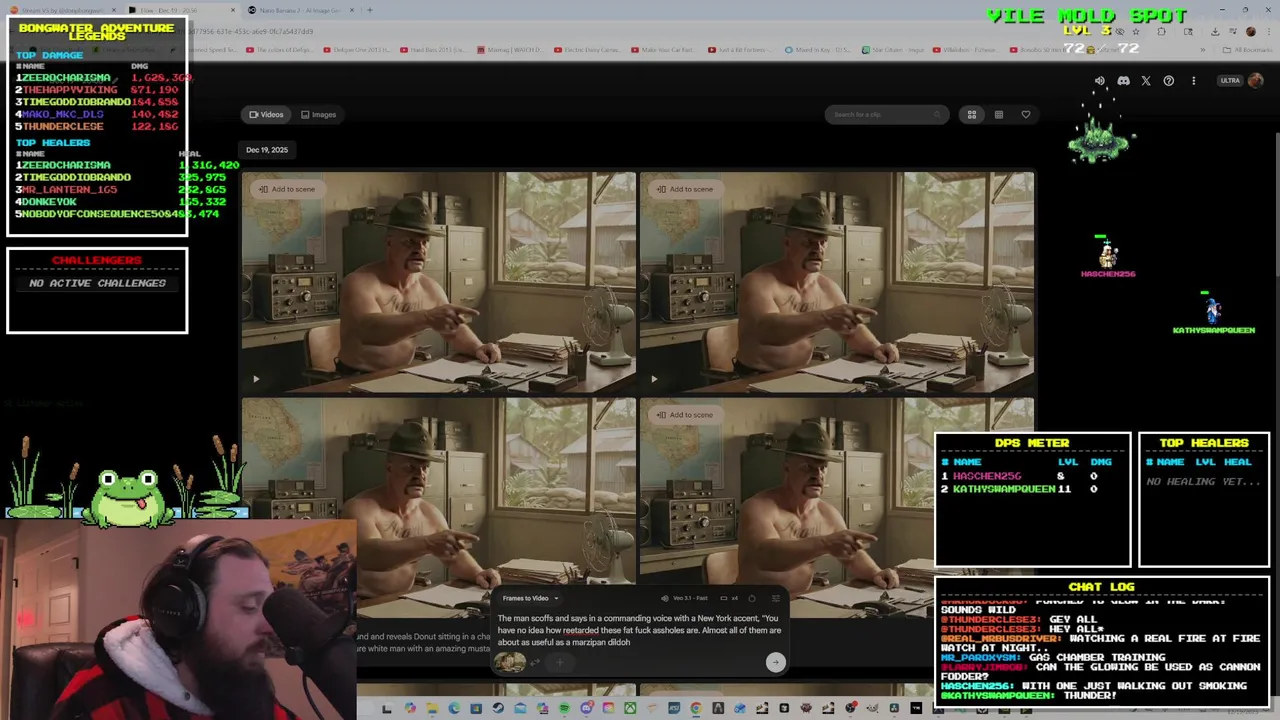The height and width of the screenshot is (720, 1280).
Task: Open Task View from the taskbar
Action: [x=387, y=709]
